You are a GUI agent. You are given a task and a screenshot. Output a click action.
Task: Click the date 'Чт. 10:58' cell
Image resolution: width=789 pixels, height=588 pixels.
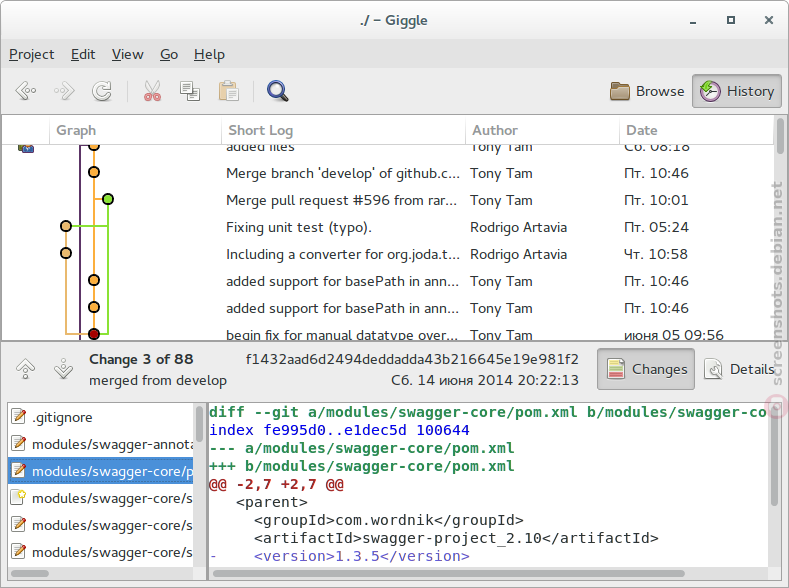(x=656, y=254)
